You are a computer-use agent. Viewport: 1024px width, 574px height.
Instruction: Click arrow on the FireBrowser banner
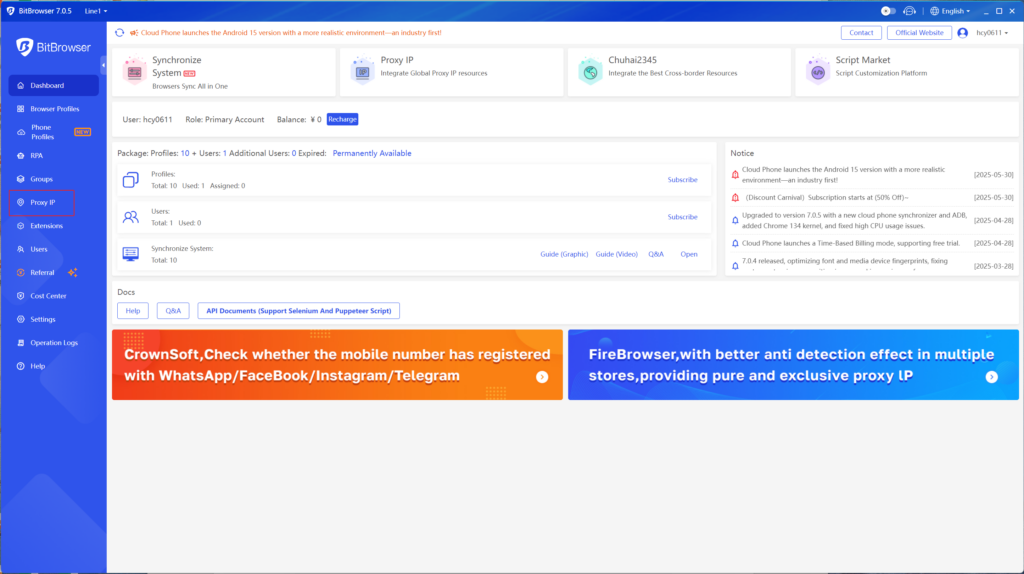point(991,377)
